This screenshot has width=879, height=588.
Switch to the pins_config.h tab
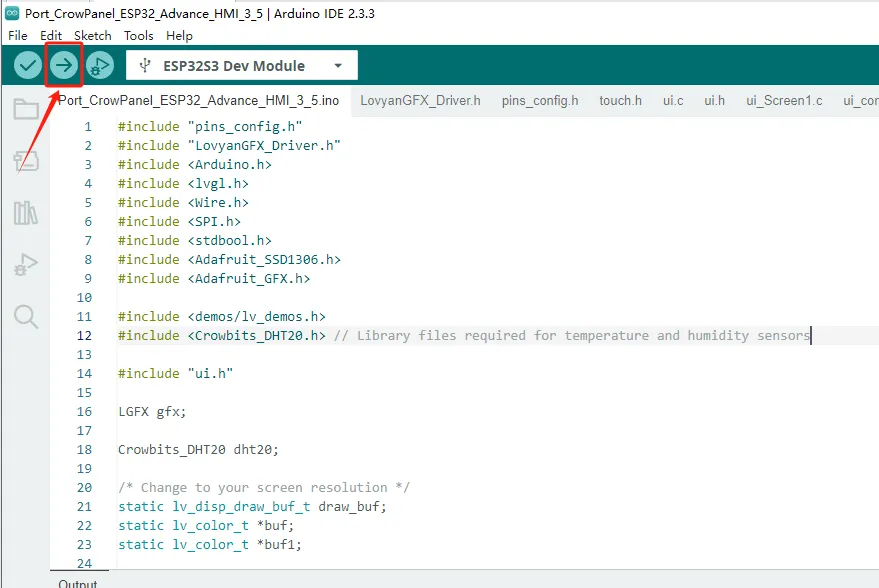point(540,100)
